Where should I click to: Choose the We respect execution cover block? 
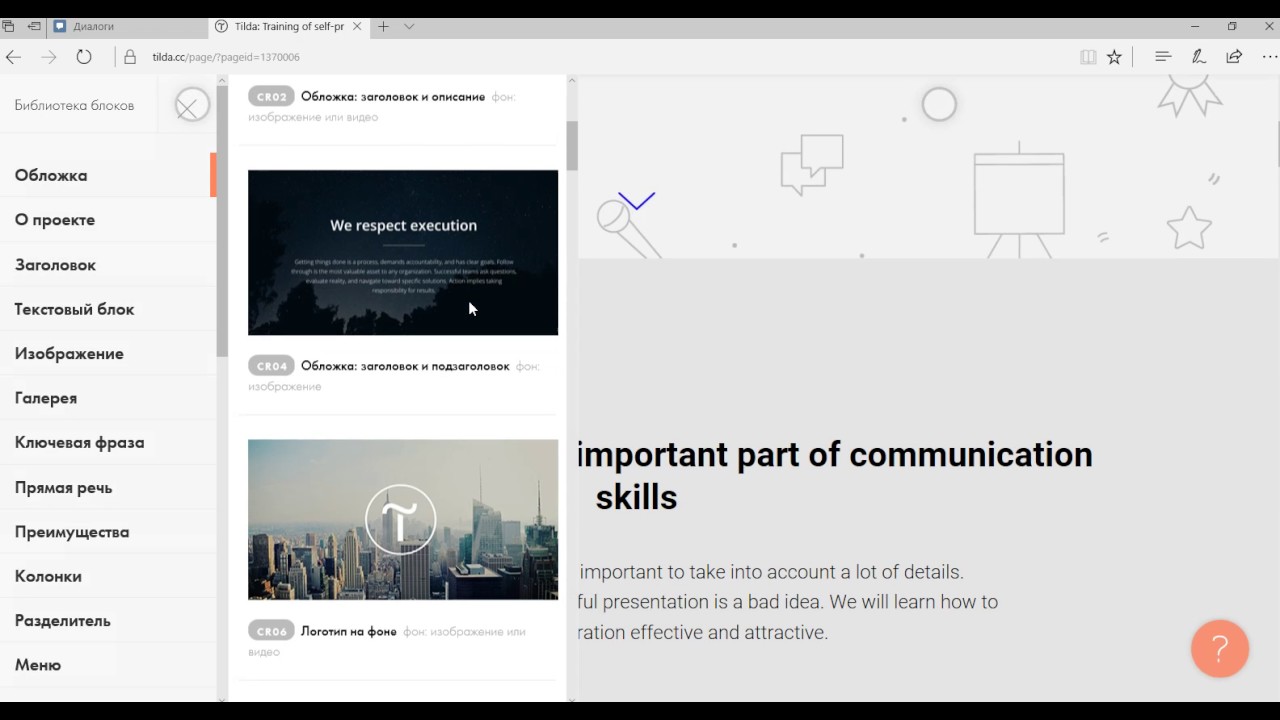click(x=403, y=252)
